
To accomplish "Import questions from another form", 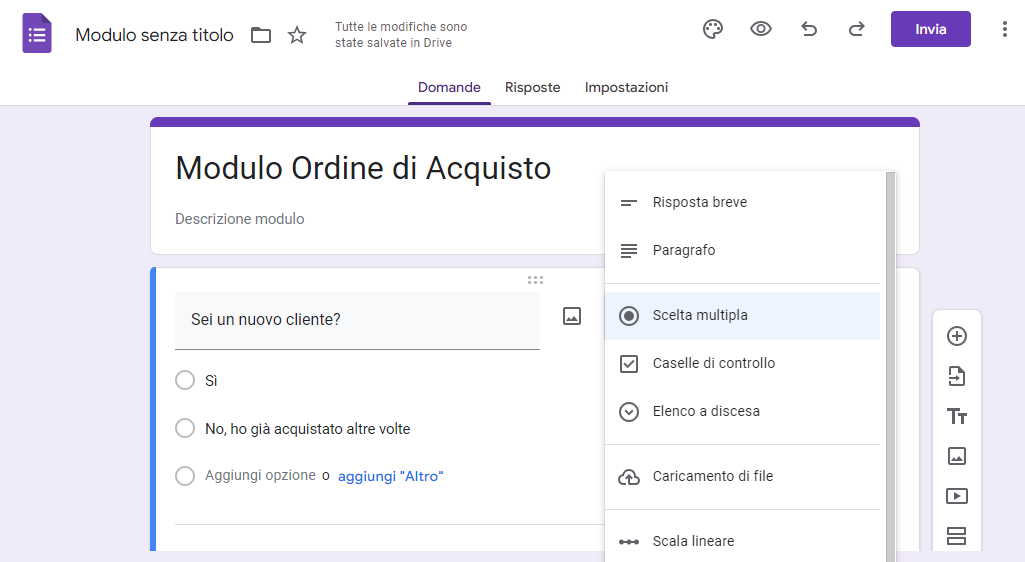I will [957, 376].
